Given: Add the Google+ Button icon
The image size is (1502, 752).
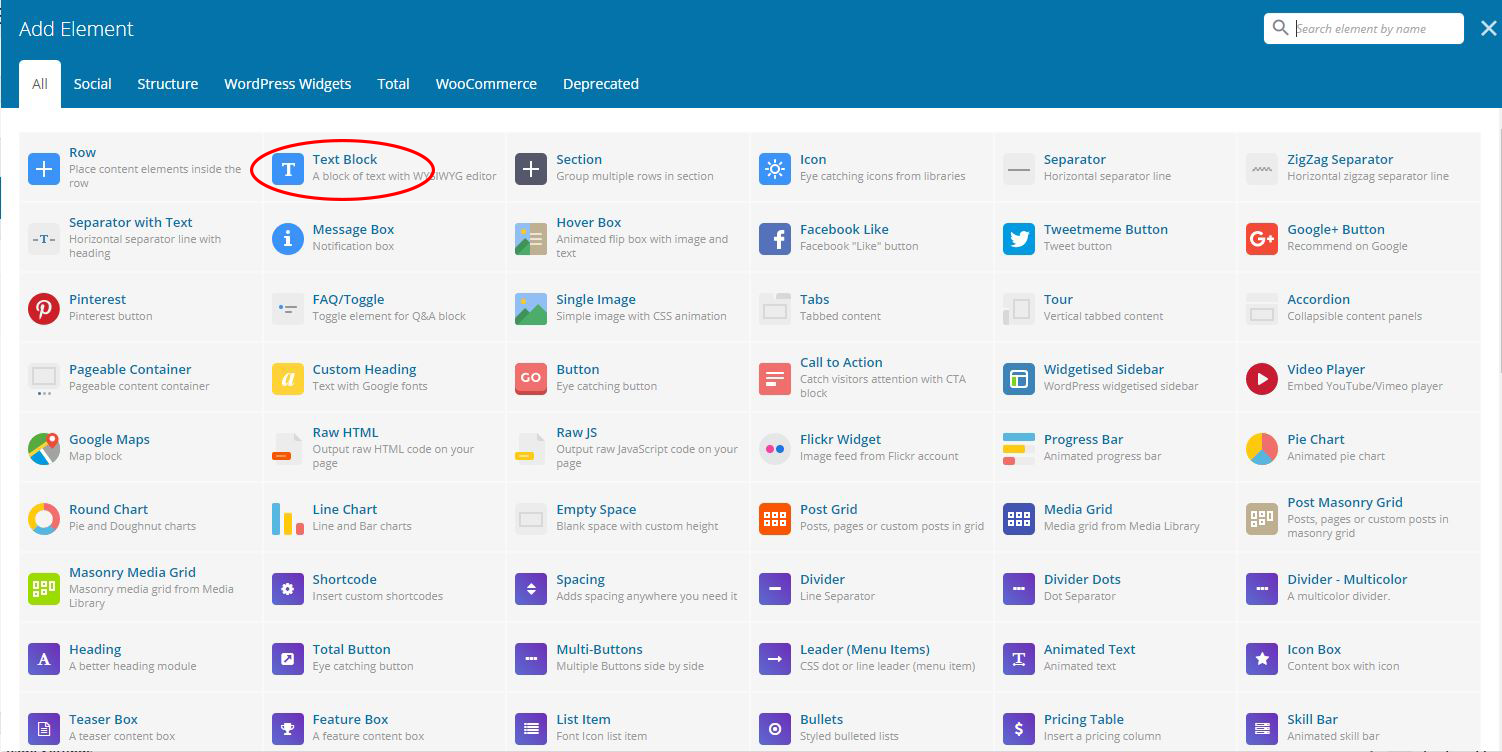Looking at the screenshot, I should (x=1262, y=239).
